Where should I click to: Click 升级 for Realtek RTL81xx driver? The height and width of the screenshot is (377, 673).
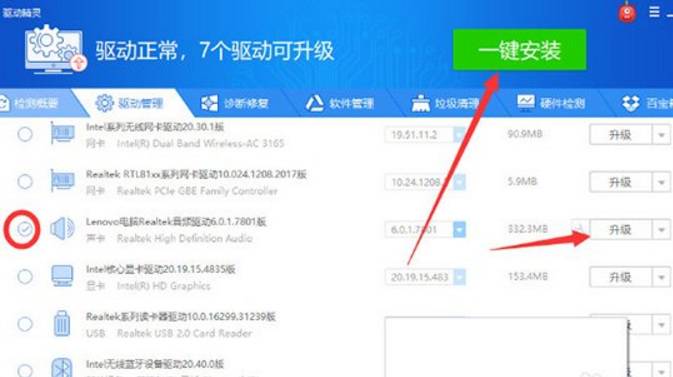620,182
